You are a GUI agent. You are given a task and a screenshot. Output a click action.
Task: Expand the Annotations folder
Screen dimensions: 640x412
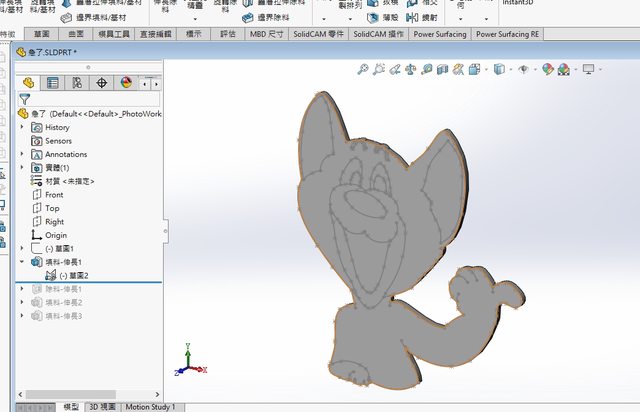22,154
